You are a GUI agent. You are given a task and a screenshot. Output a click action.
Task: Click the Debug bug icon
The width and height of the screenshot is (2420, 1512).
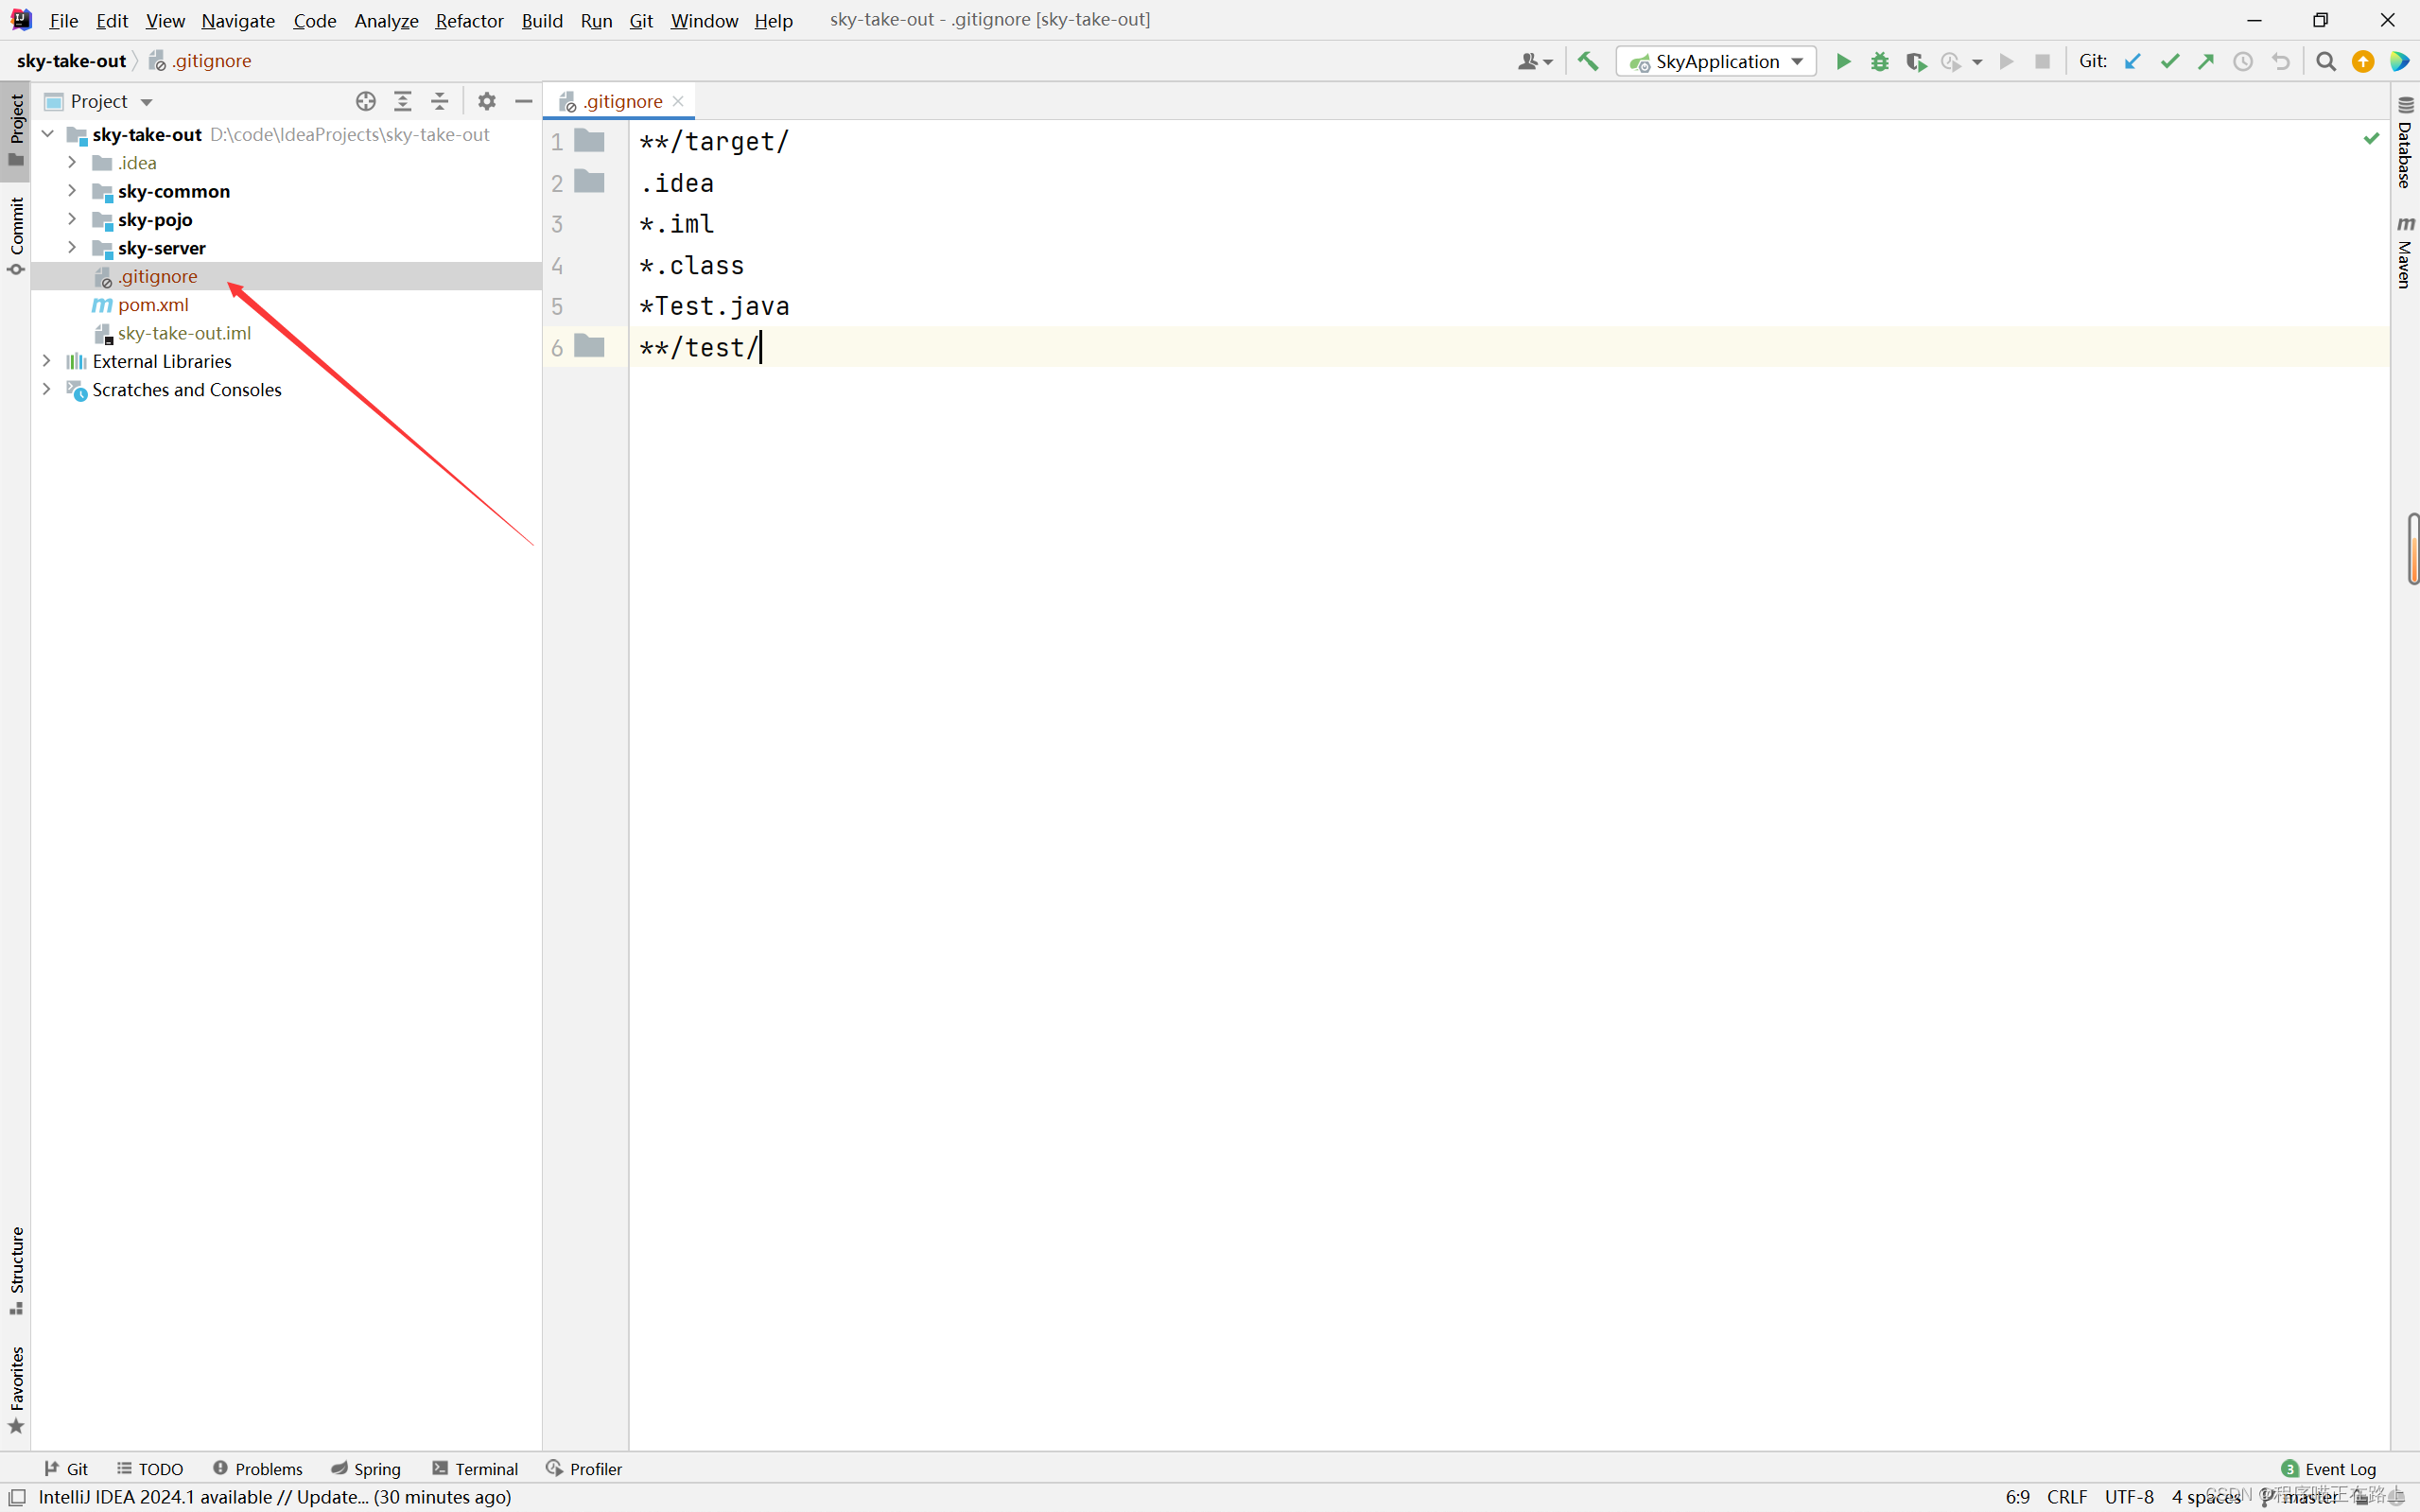(x=1879, y=62)
